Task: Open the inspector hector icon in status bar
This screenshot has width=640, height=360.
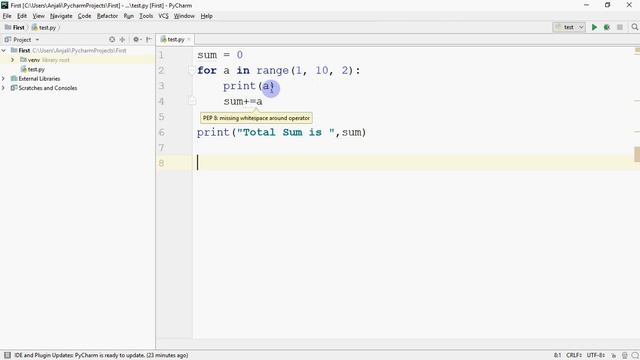Action: 624,356
